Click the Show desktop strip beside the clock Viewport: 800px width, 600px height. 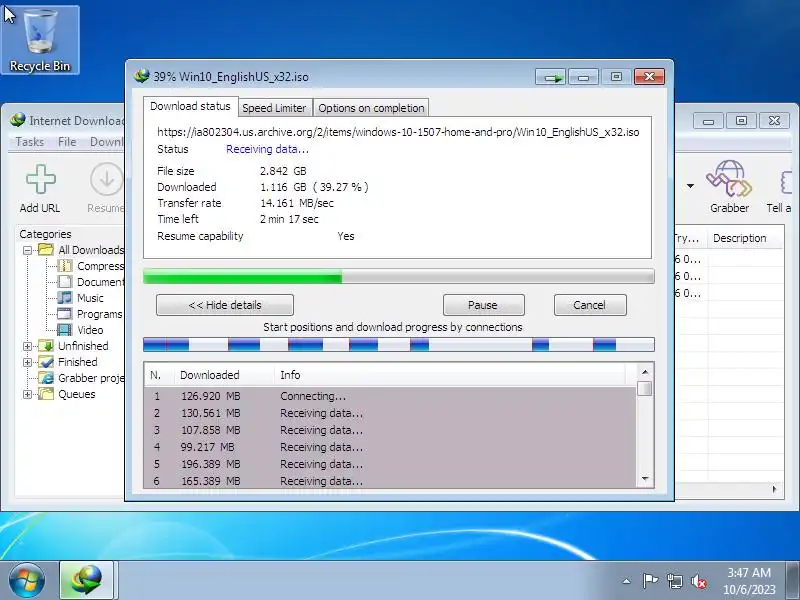[793, 580]
